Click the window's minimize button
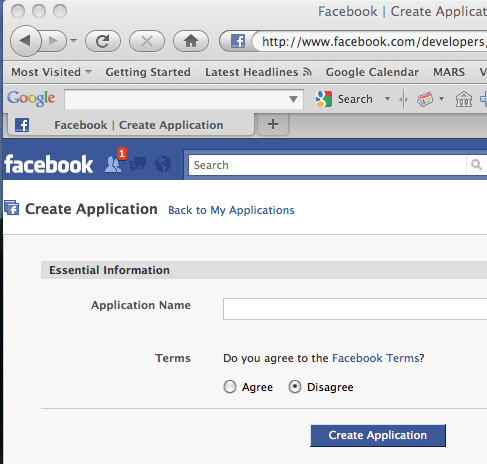This screenshot has height=464, width=487. (39, 11)
